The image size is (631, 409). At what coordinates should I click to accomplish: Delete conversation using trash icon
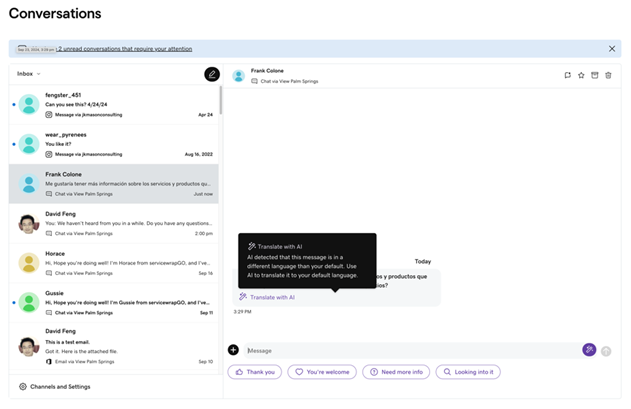[608, 75]
